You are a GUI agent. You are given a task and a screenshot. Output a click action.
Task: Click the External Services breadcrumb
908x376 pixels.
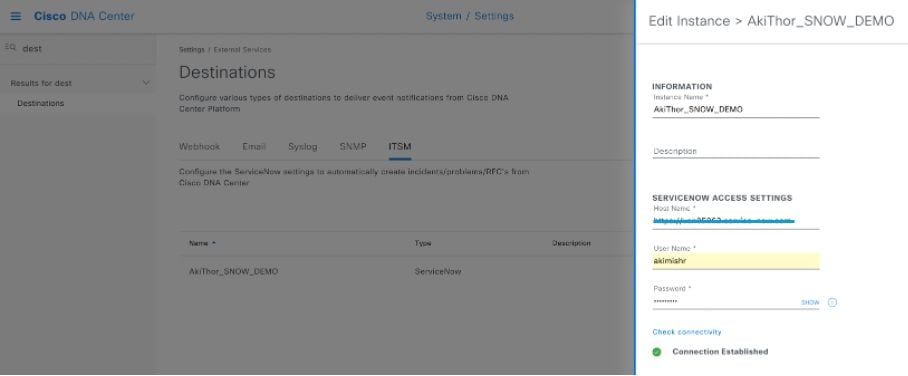(x=242, y=50)
